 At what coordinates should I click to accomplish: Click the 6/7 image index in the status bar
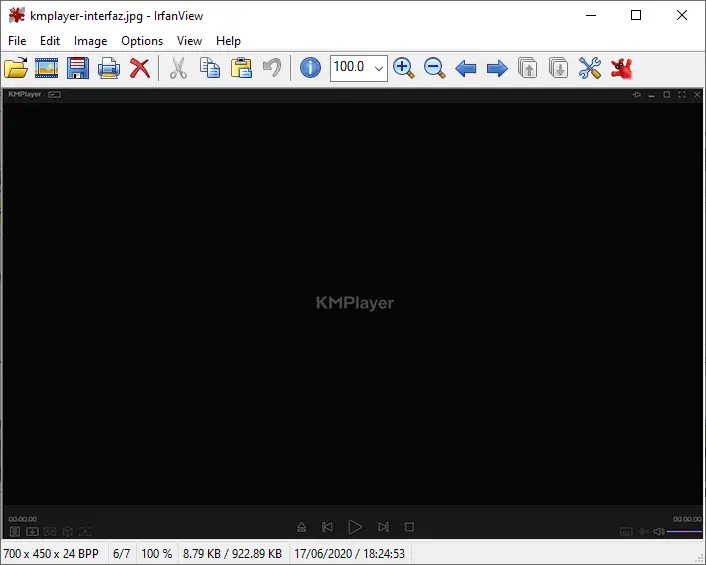122,553
